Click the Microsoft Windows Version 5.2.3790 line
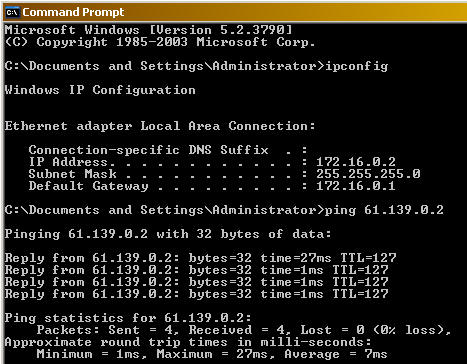The height and width of the screenshot is (364, 467). point(148,30)
